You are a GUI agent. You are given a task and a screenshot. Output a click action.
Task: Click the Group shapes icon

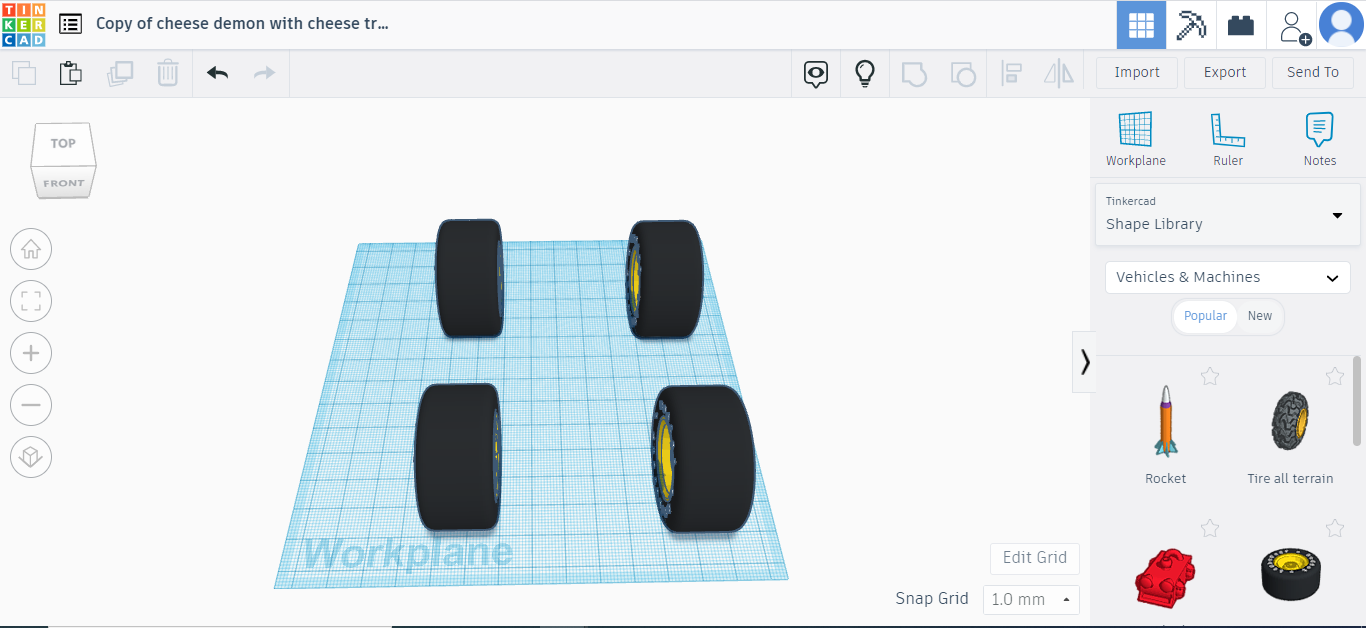tap(914, 74)
